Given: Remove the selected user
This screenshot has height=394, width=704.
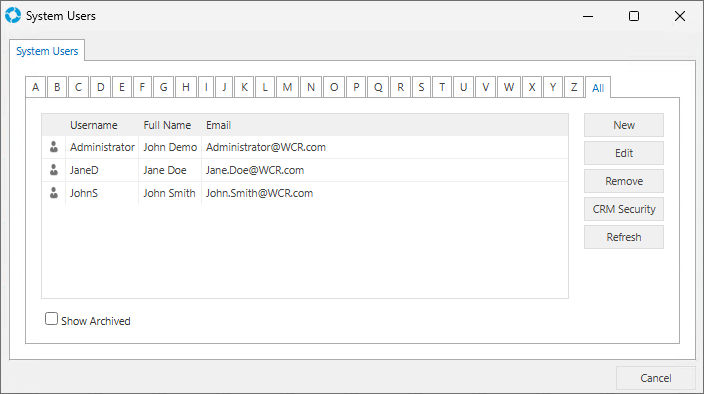Looking at the screenshot, I should (x=624, y=181).
